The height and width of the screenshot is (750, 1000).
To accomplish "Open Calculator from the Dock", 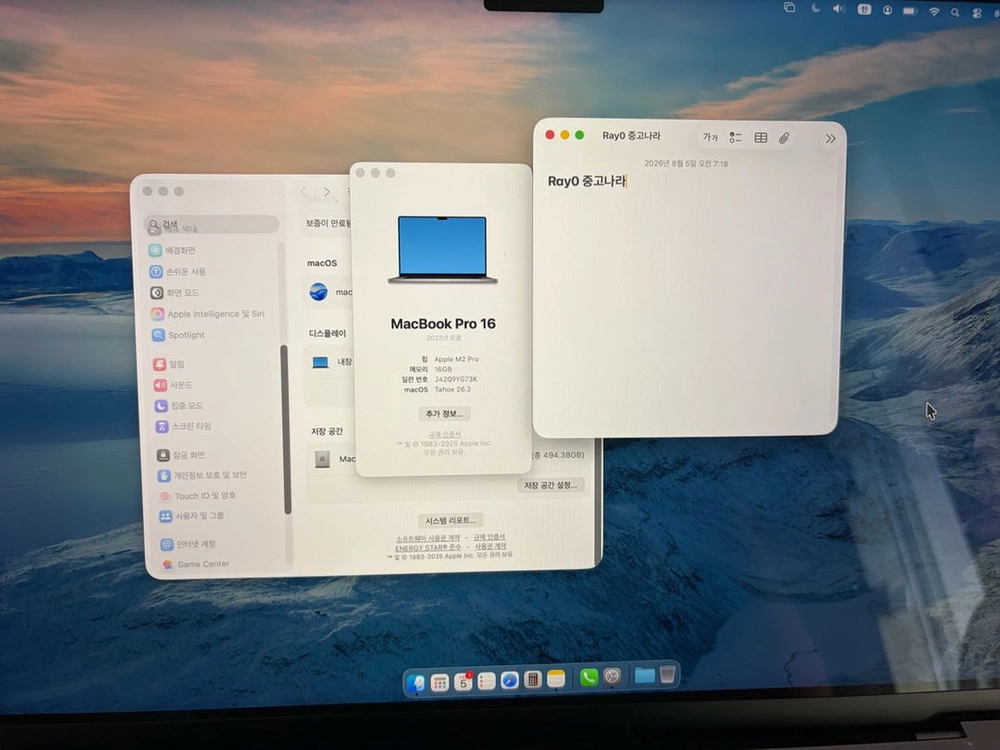I will [533, 680].
